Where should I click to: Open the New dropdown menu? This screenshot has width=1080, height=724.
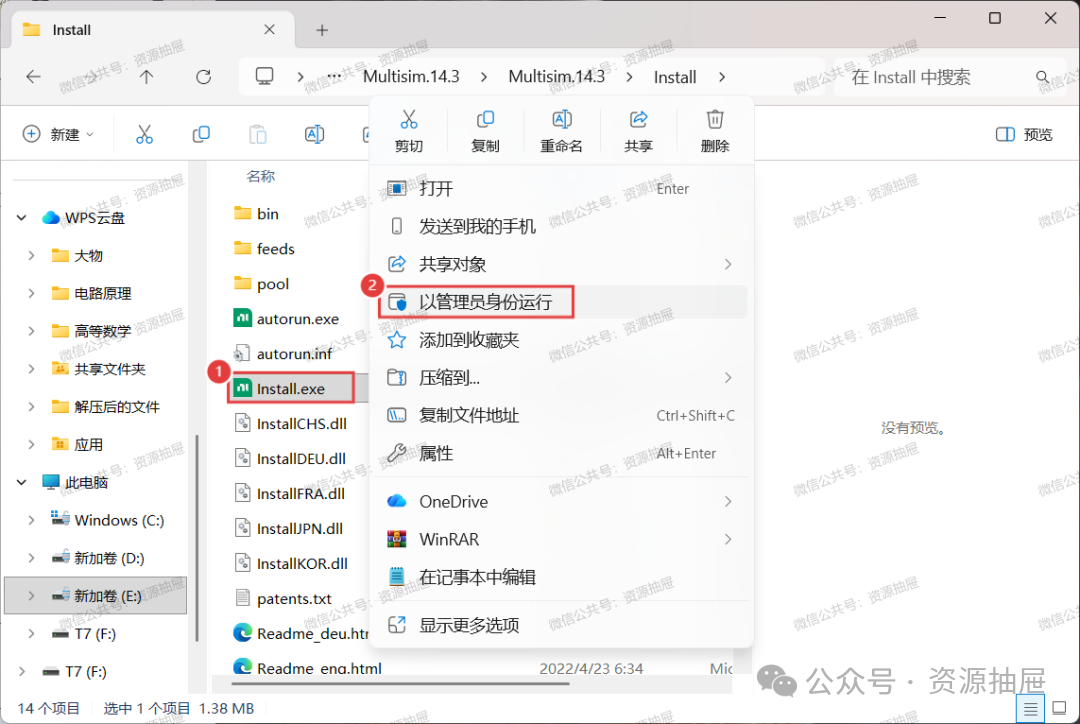(58, 134)
